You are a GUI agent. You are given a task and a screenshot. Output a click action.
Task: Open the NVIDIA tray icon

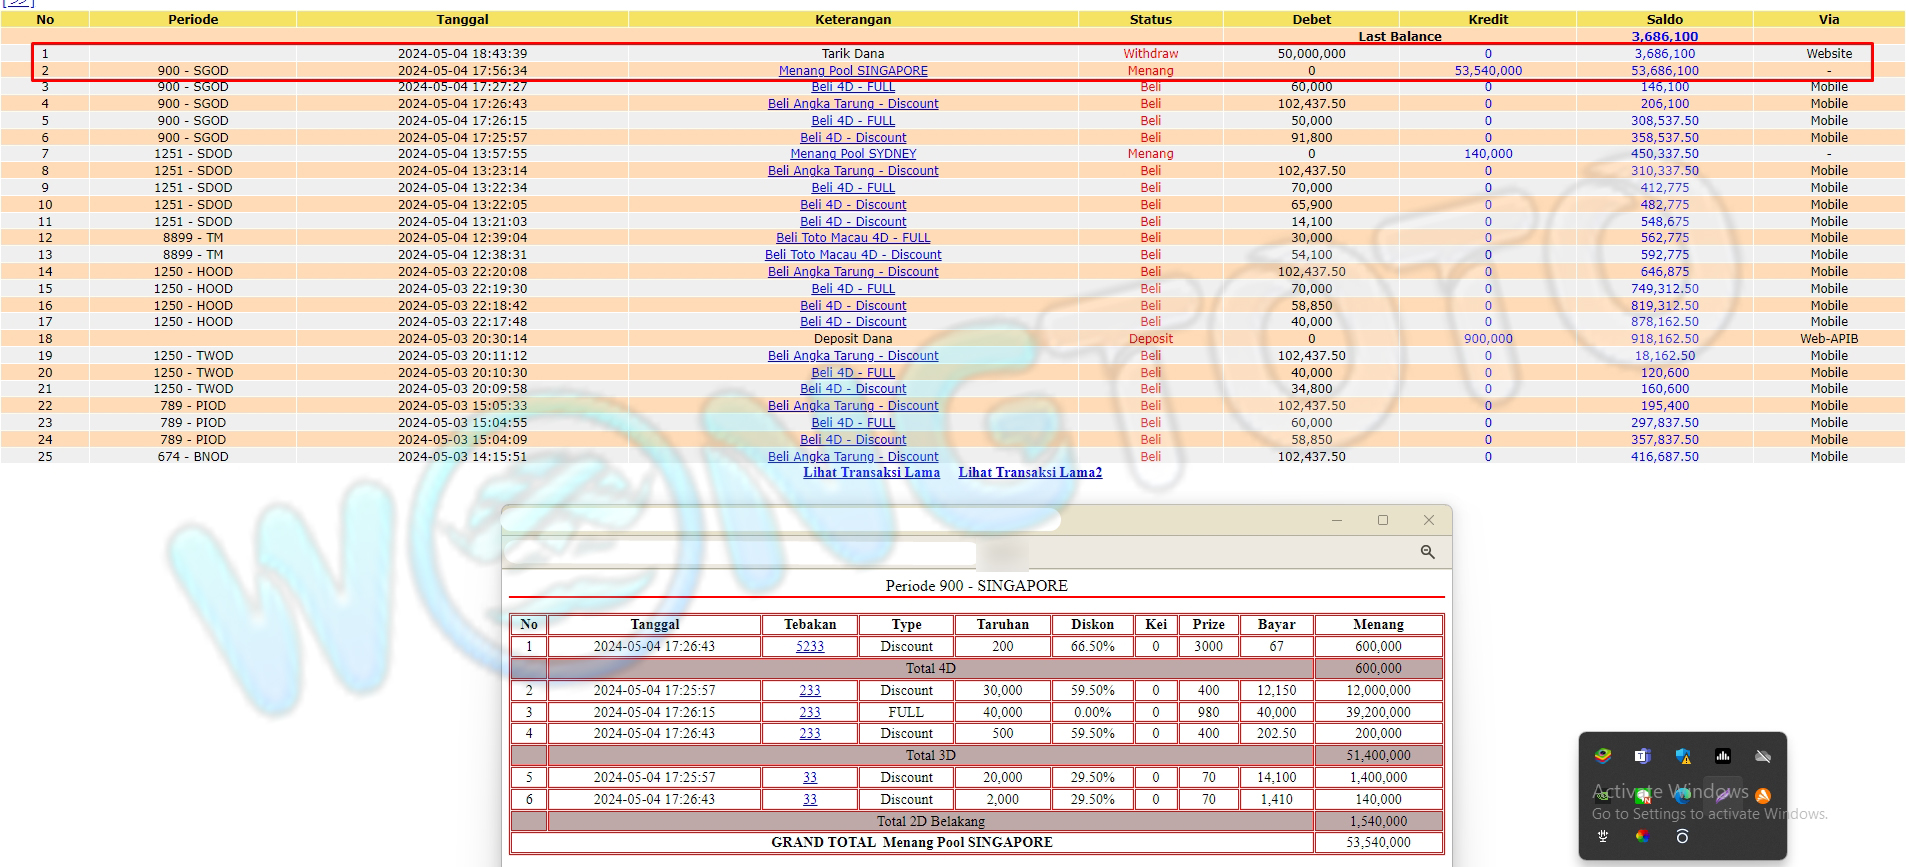point(1603,796)
